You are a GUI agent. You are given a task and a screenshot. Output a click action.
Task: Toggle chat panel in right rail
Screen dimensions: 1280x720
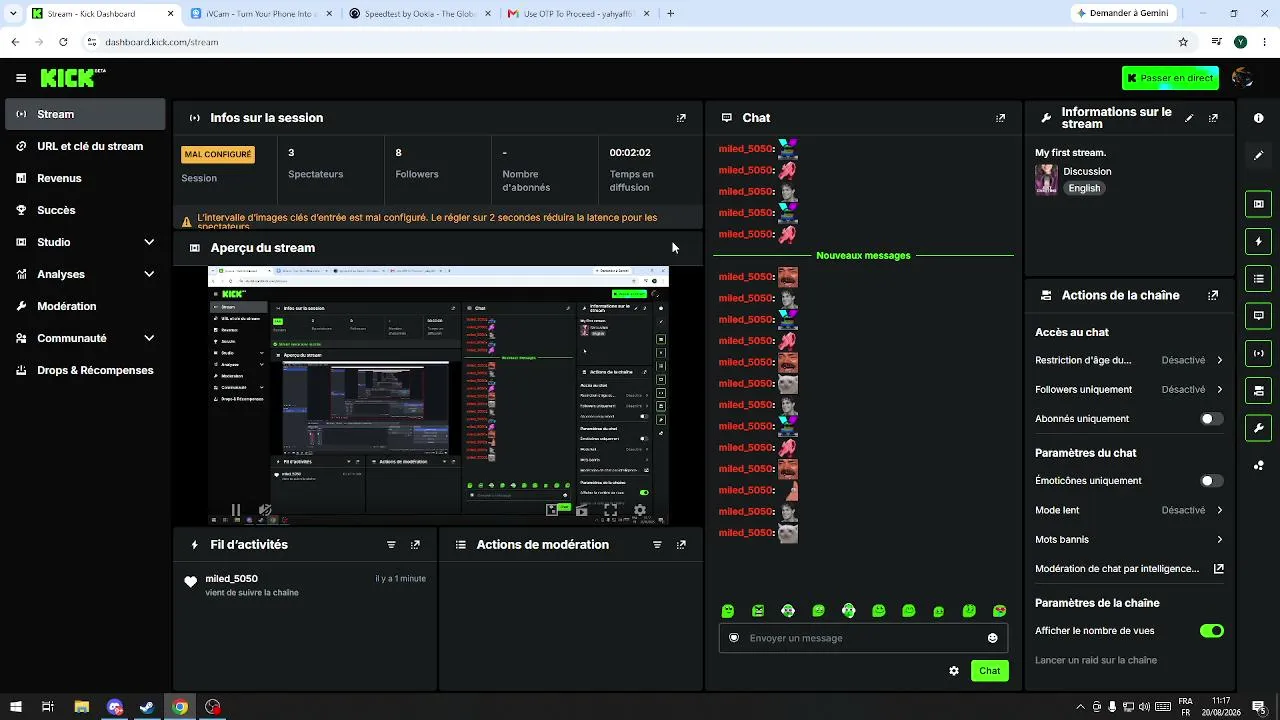point(1258,316)
